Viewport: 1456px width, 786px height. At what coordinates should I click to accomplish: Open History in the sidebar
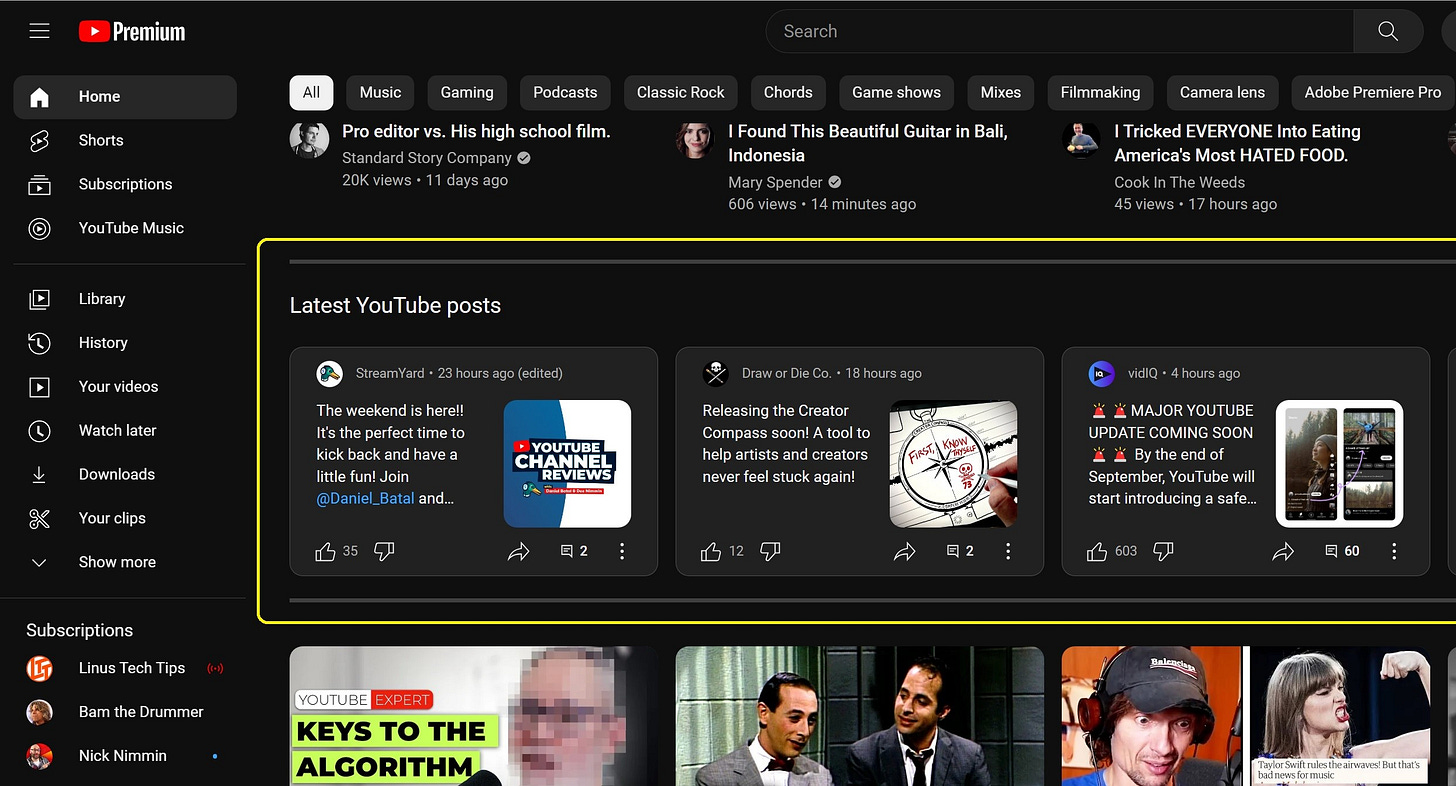[x=125, y=343]
